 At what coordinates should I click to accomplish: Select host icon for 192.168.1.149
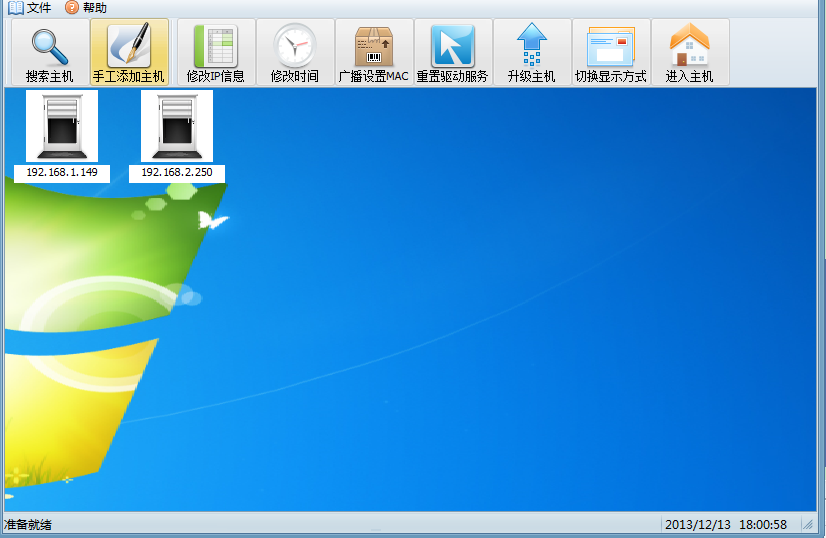[62, 126]
